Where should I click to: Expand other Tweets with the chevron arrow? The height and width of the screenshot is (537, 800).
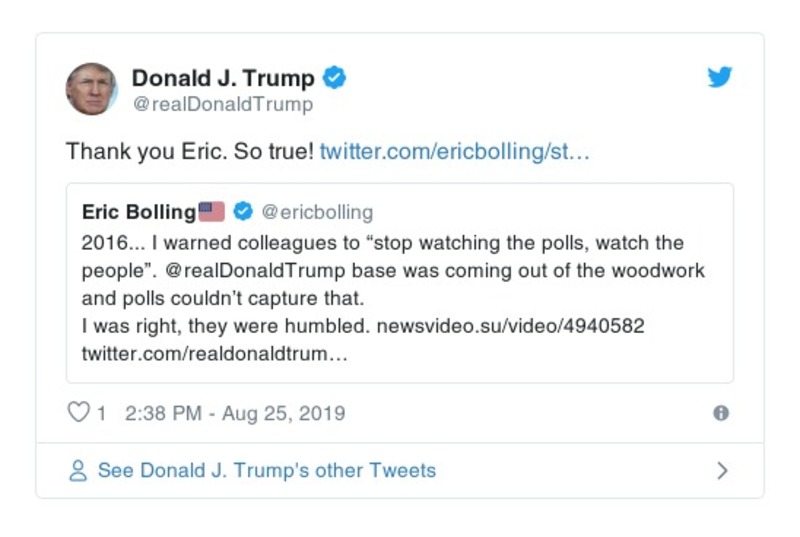click(722, 471)
